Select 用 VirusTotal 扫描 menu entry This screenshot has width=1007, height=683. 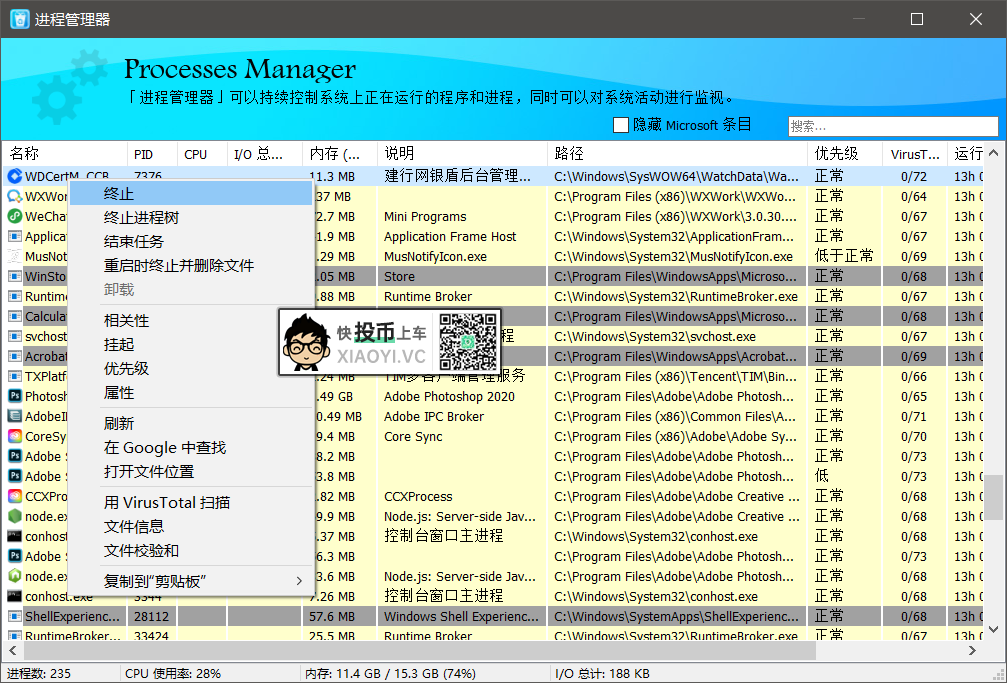point(191,502)
